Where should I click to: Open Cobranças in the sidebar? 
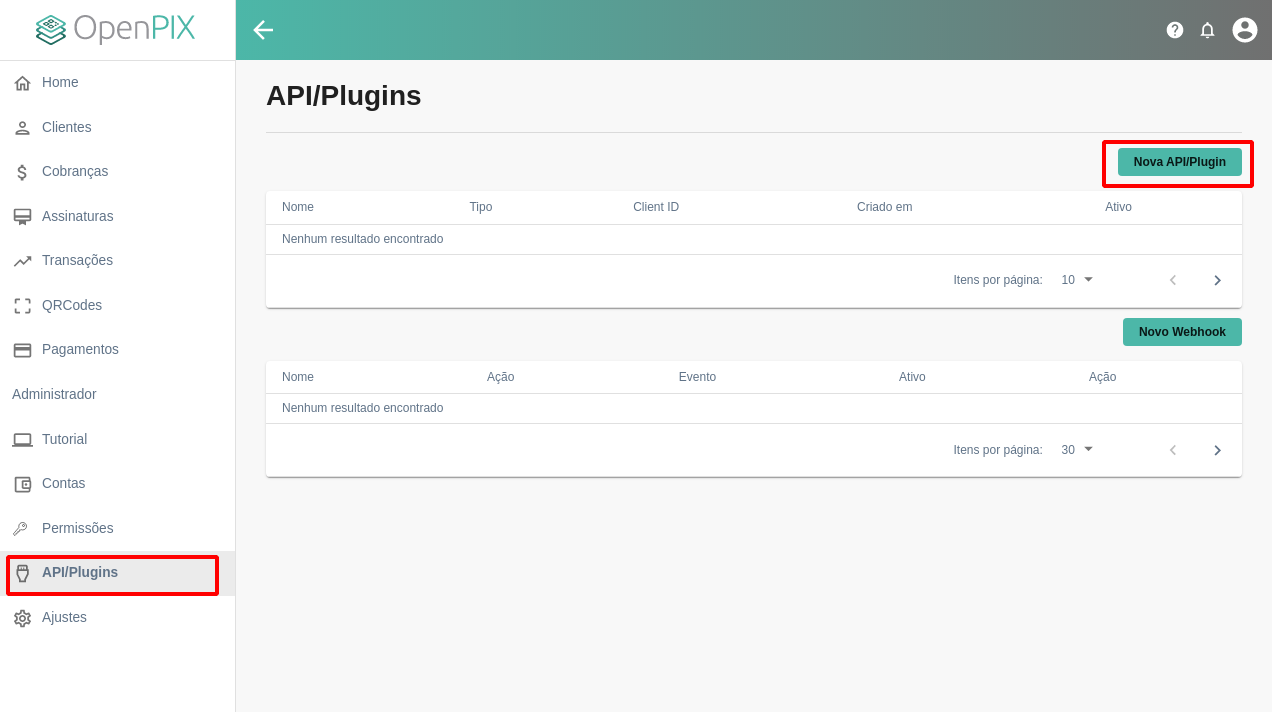tap(75, 171)
